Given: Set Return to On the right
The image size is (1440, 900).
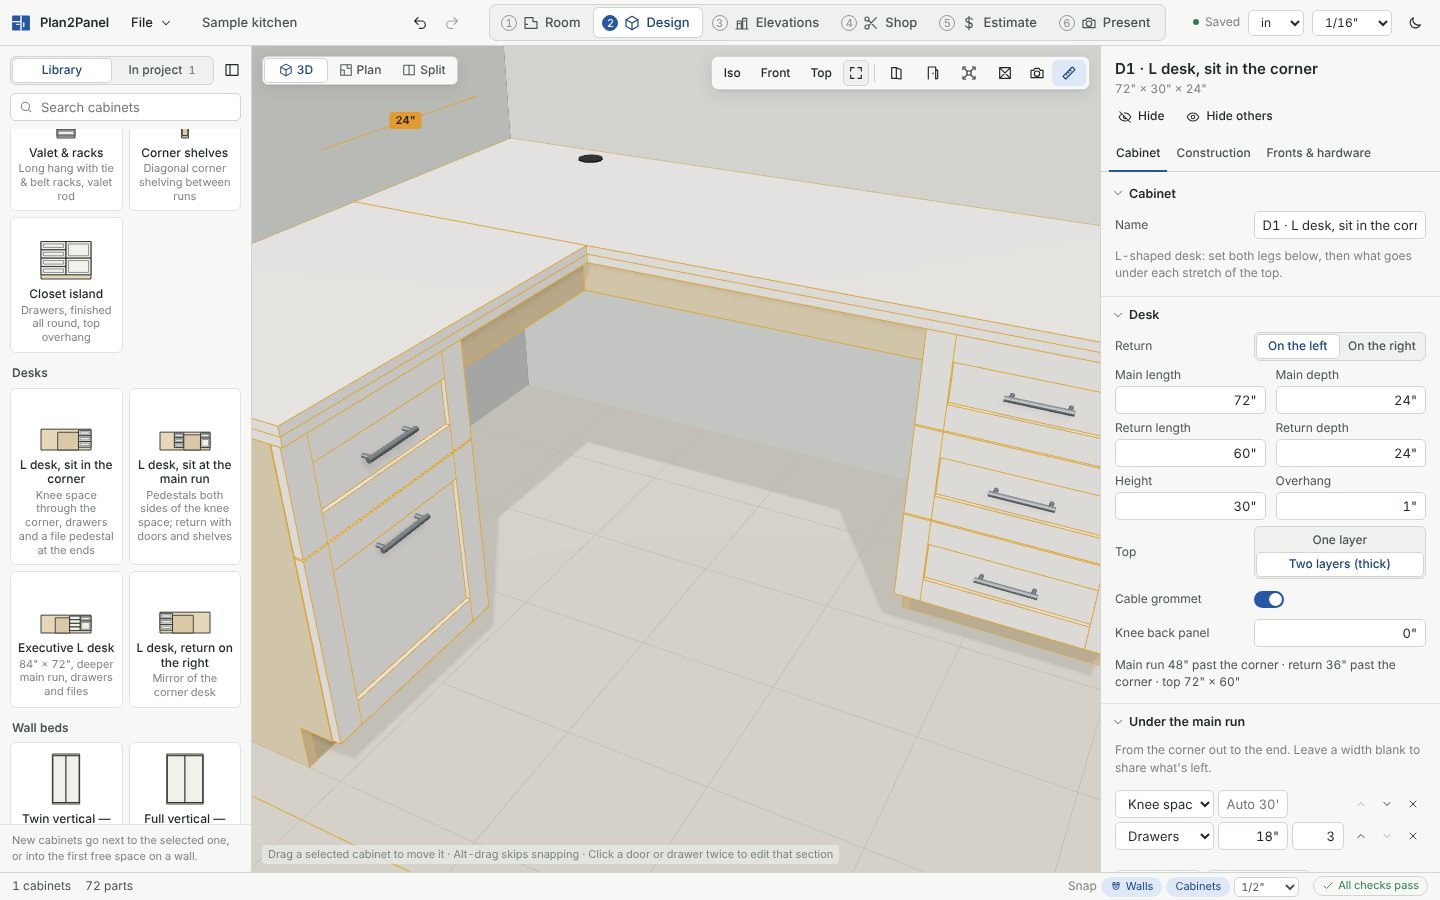Looking at the screenshot, I should pos(1381,346).
